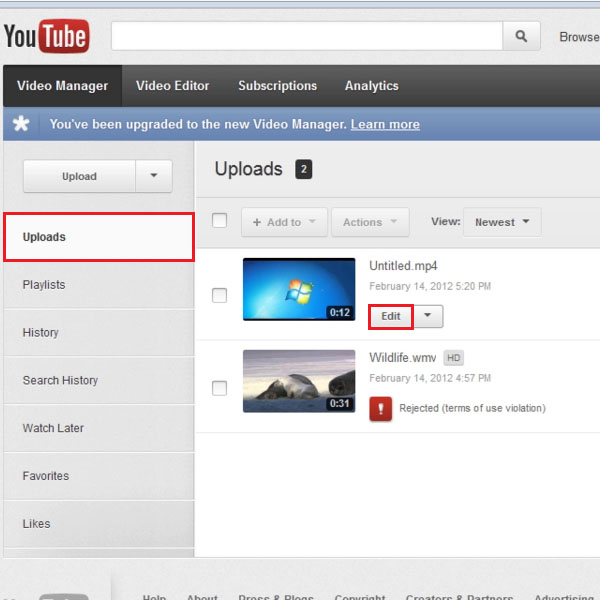Click the date February 14, 2012 5:20 PM
The height and width of the screenshot is (600, 600).
click(x=430, y=286)
